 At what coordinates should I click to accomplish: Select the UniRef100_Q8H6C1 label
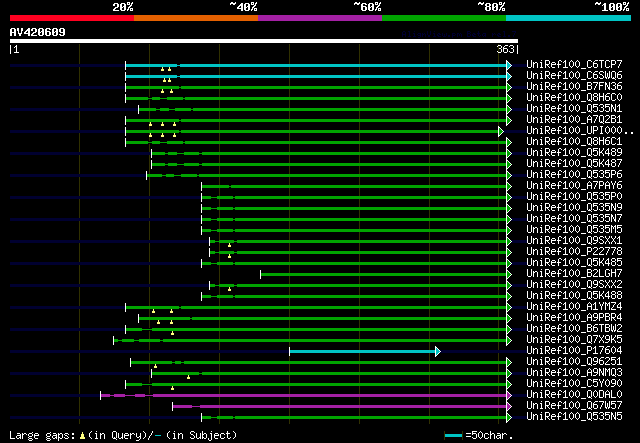(574, 142)
